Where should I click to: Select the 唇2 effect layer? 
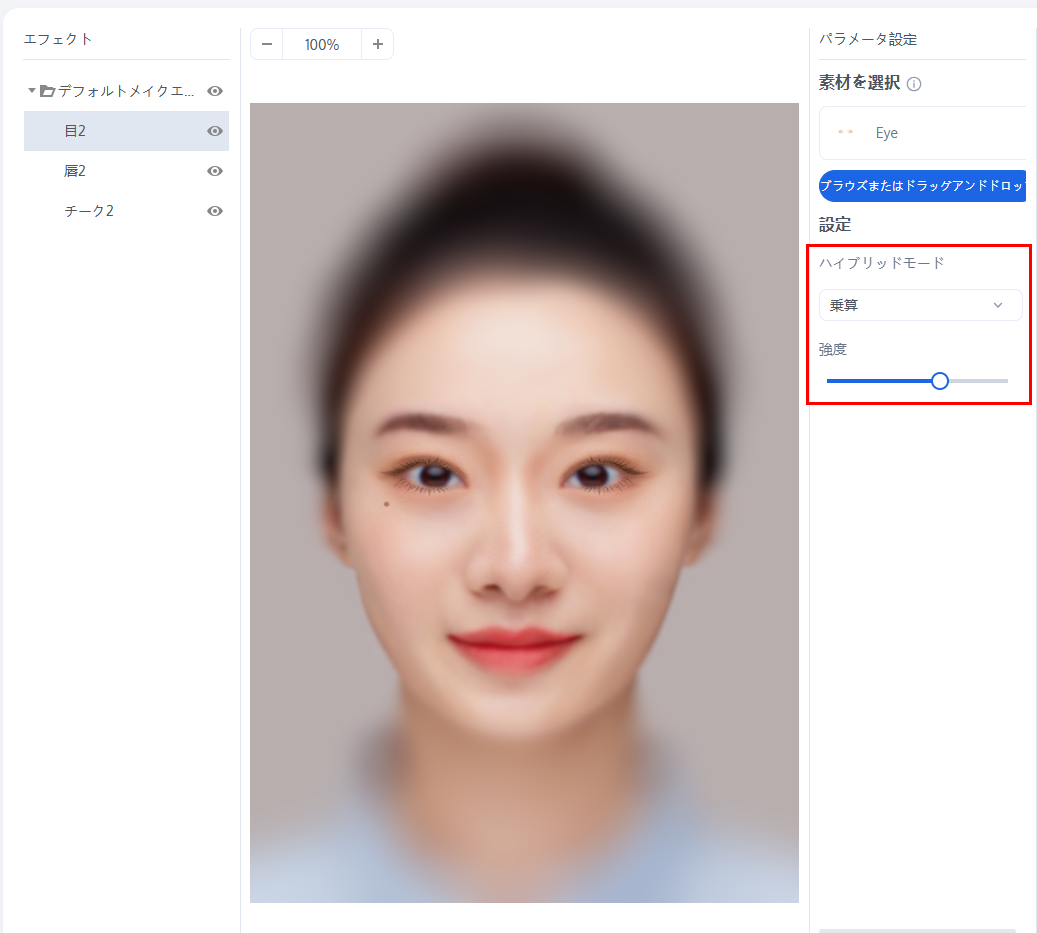pos(126,171)
